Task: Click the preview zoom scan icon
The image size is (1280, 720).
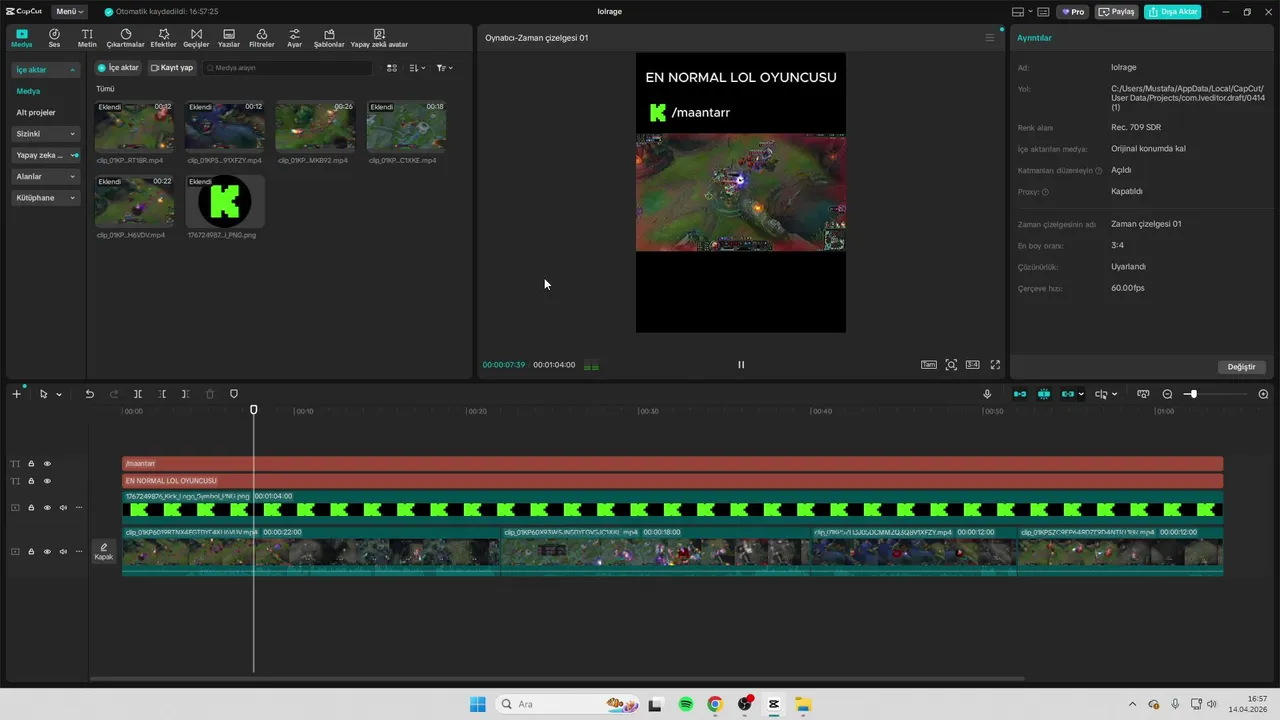Action: click(951, 365)
